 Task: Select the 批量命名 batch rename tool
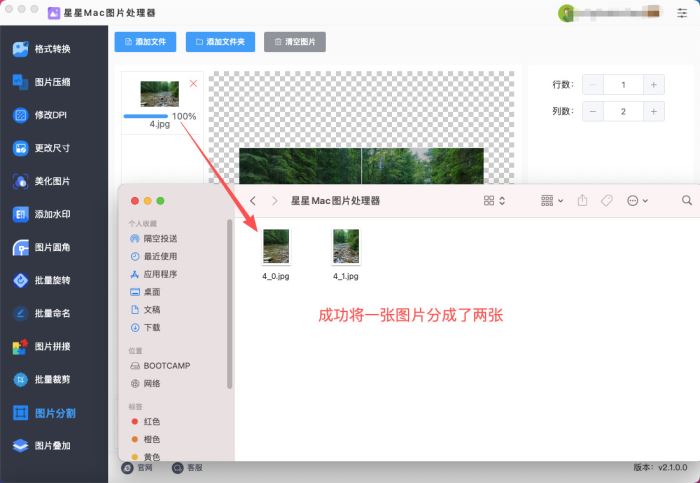pos(42,313)
